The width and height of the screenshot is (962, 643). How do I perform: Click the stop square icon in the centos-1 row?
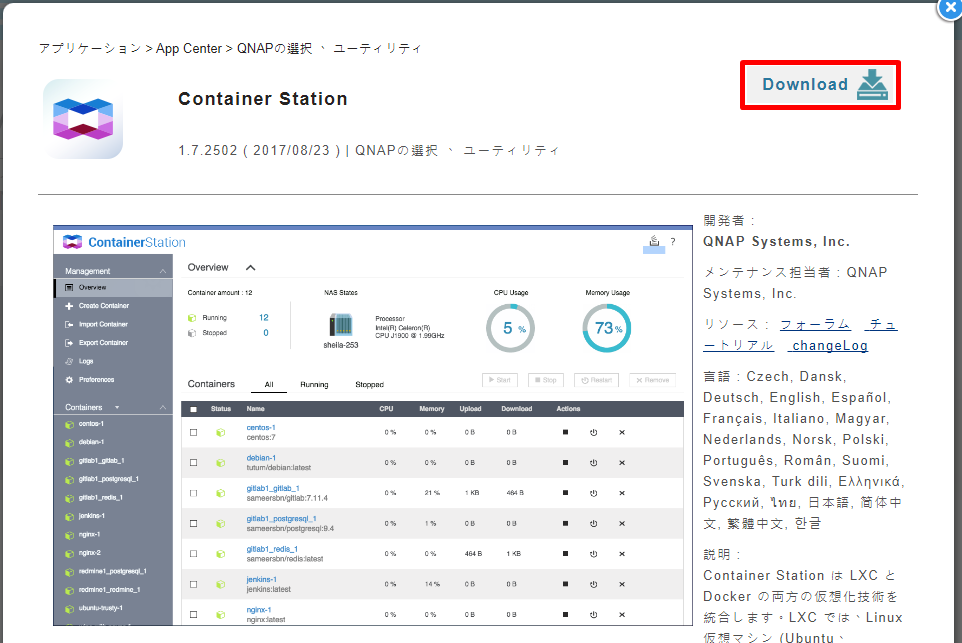coord(565,432)
